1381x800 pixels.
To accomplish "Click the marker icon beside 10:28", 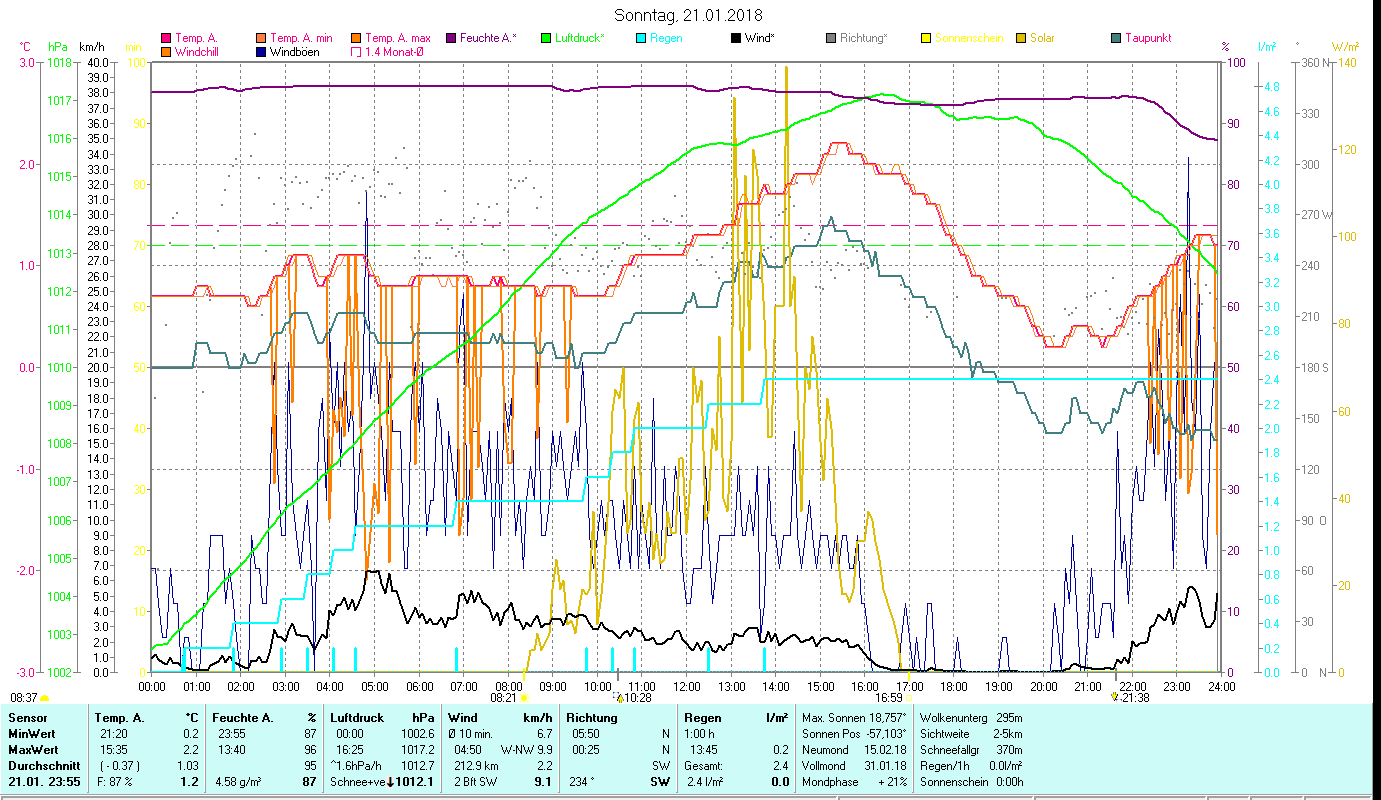I will [619, 697].
